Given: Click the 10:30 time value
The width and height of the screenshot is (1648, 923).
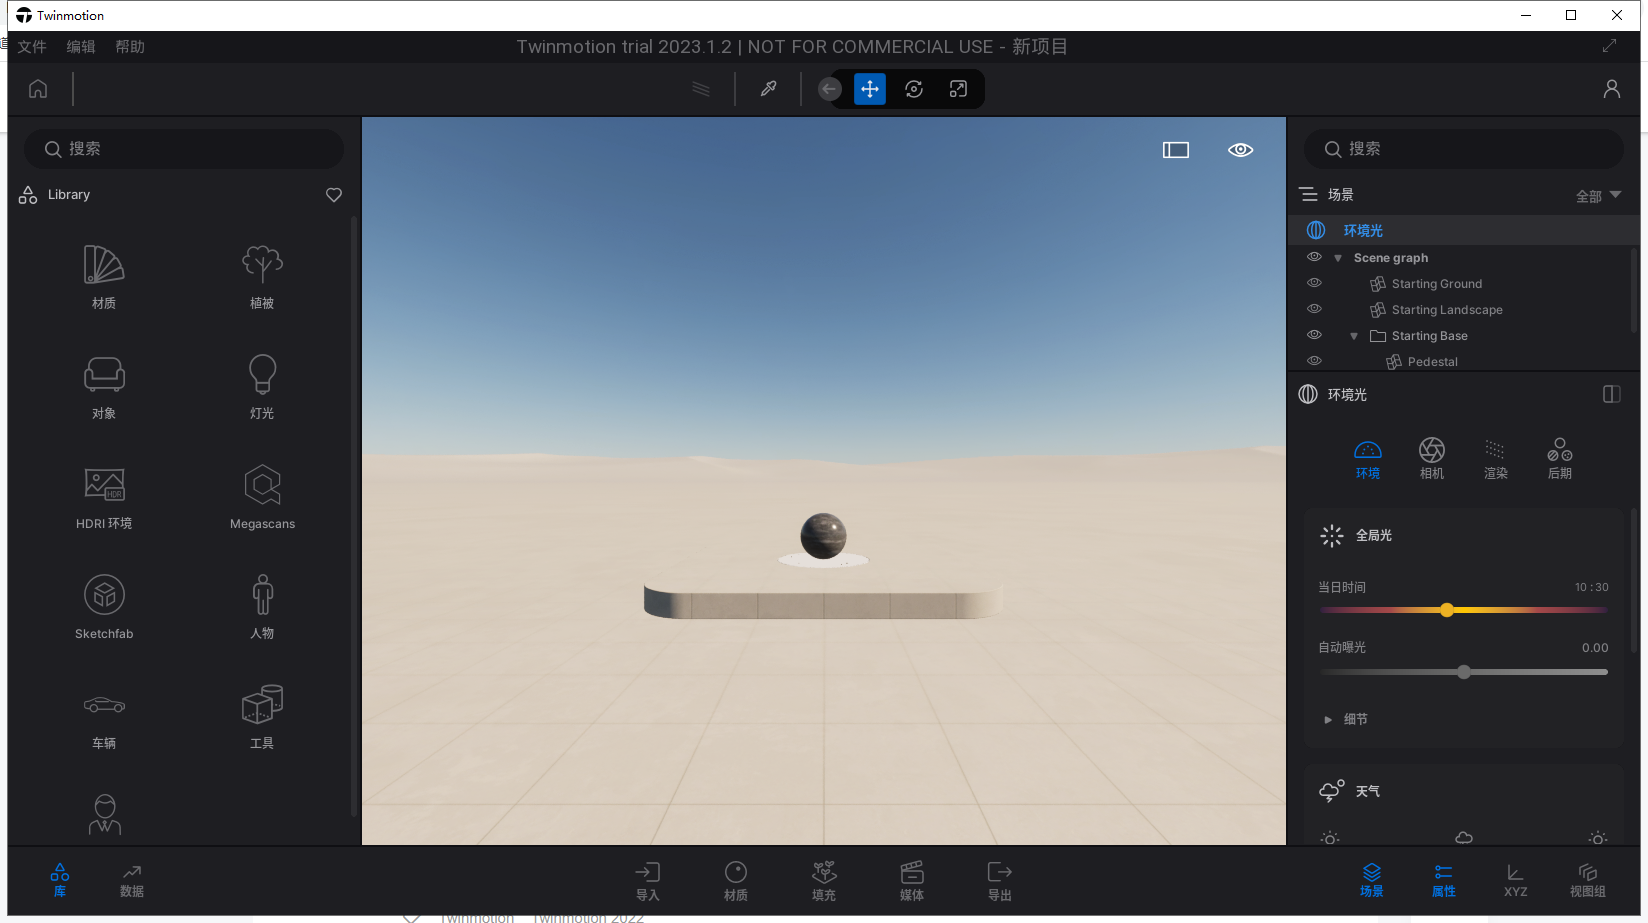Looking at the screenshot, I should click(1592, 587).
